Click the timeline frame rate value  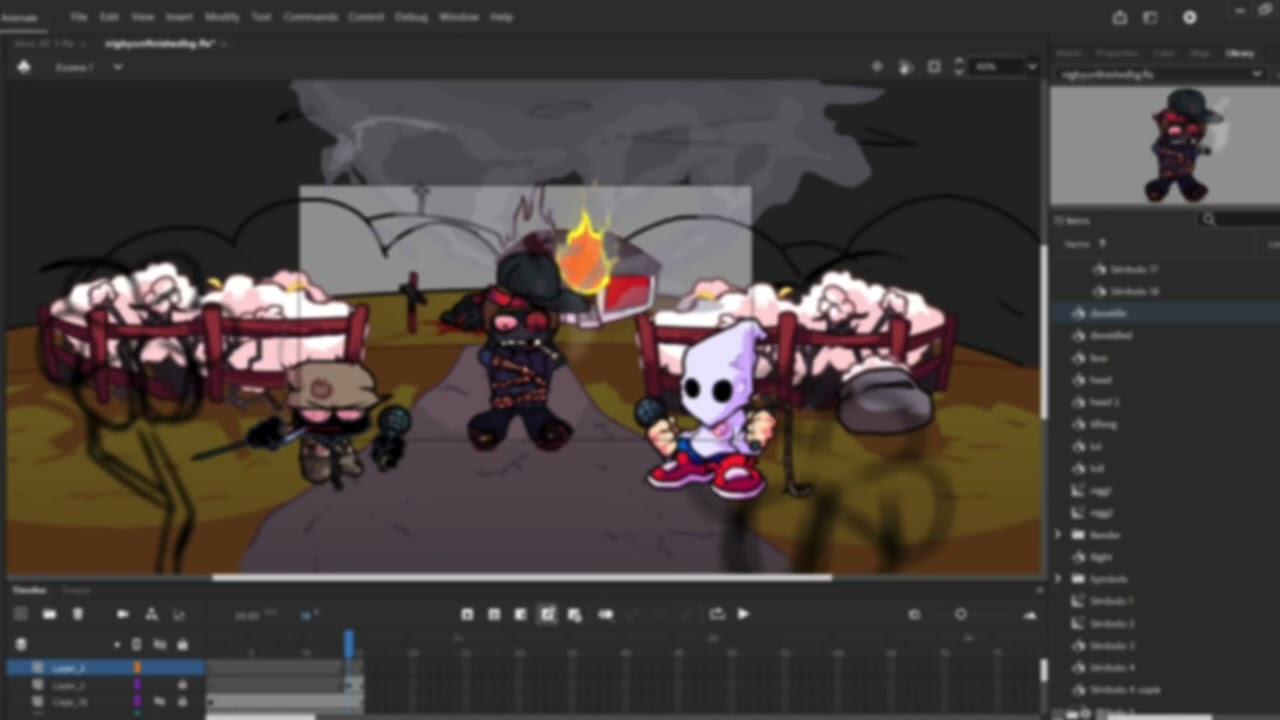(247, 616)
